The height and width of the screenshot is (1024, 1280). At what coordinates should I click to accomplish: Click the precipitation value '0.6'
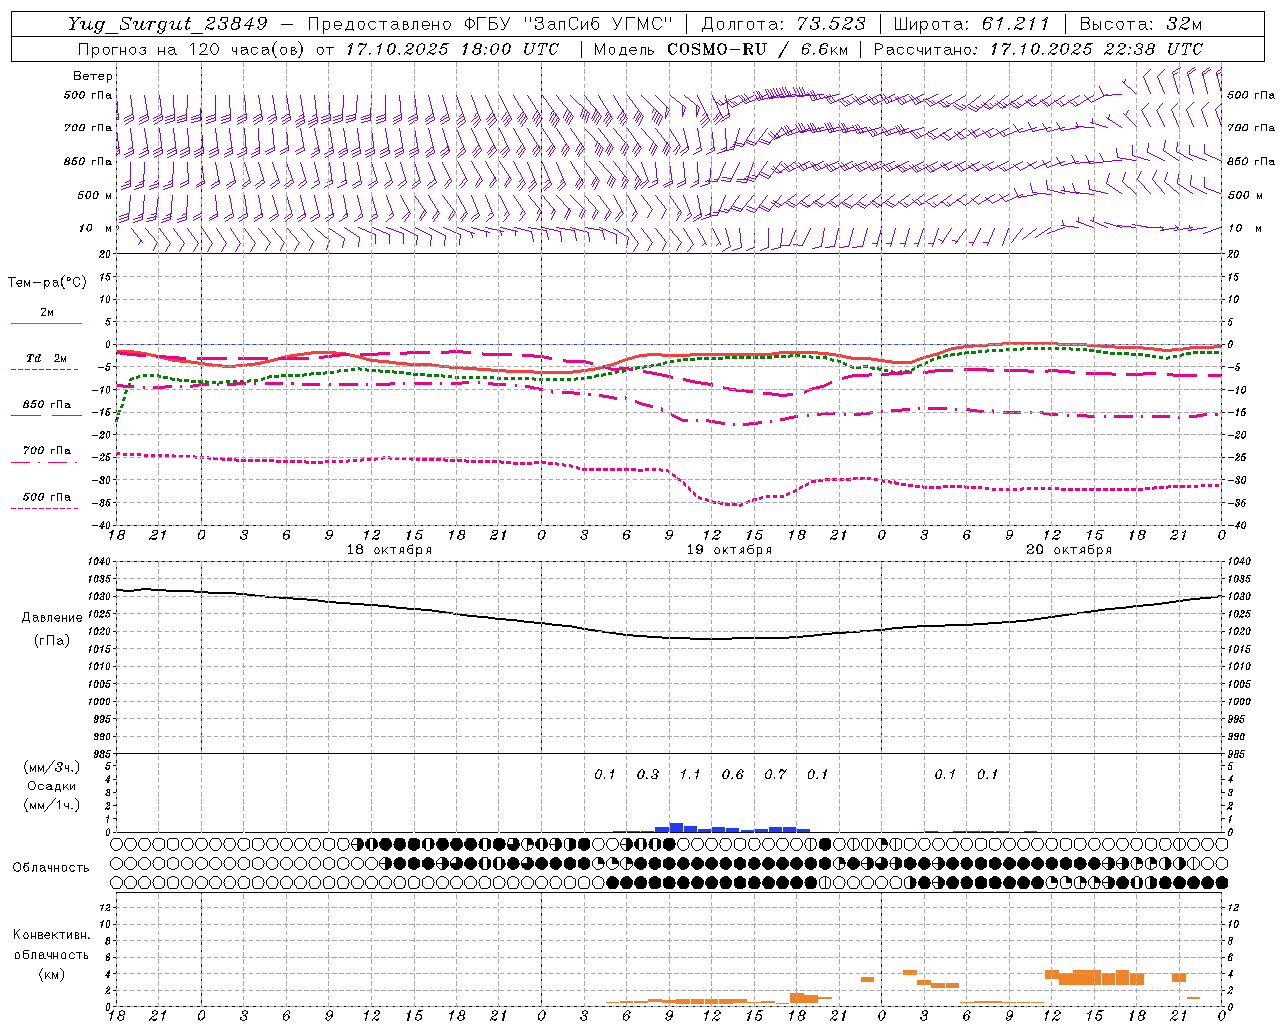pos(733,774)
